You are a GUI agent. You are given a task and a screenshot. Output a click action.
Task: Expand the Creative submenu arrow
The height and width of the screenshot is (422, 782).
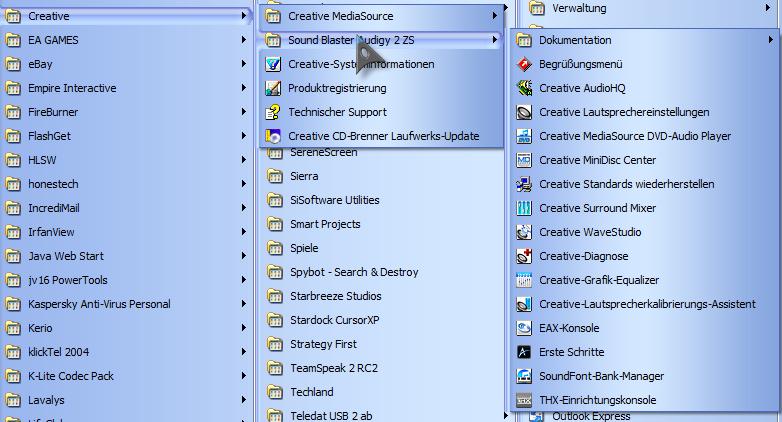tap(244, 16)
